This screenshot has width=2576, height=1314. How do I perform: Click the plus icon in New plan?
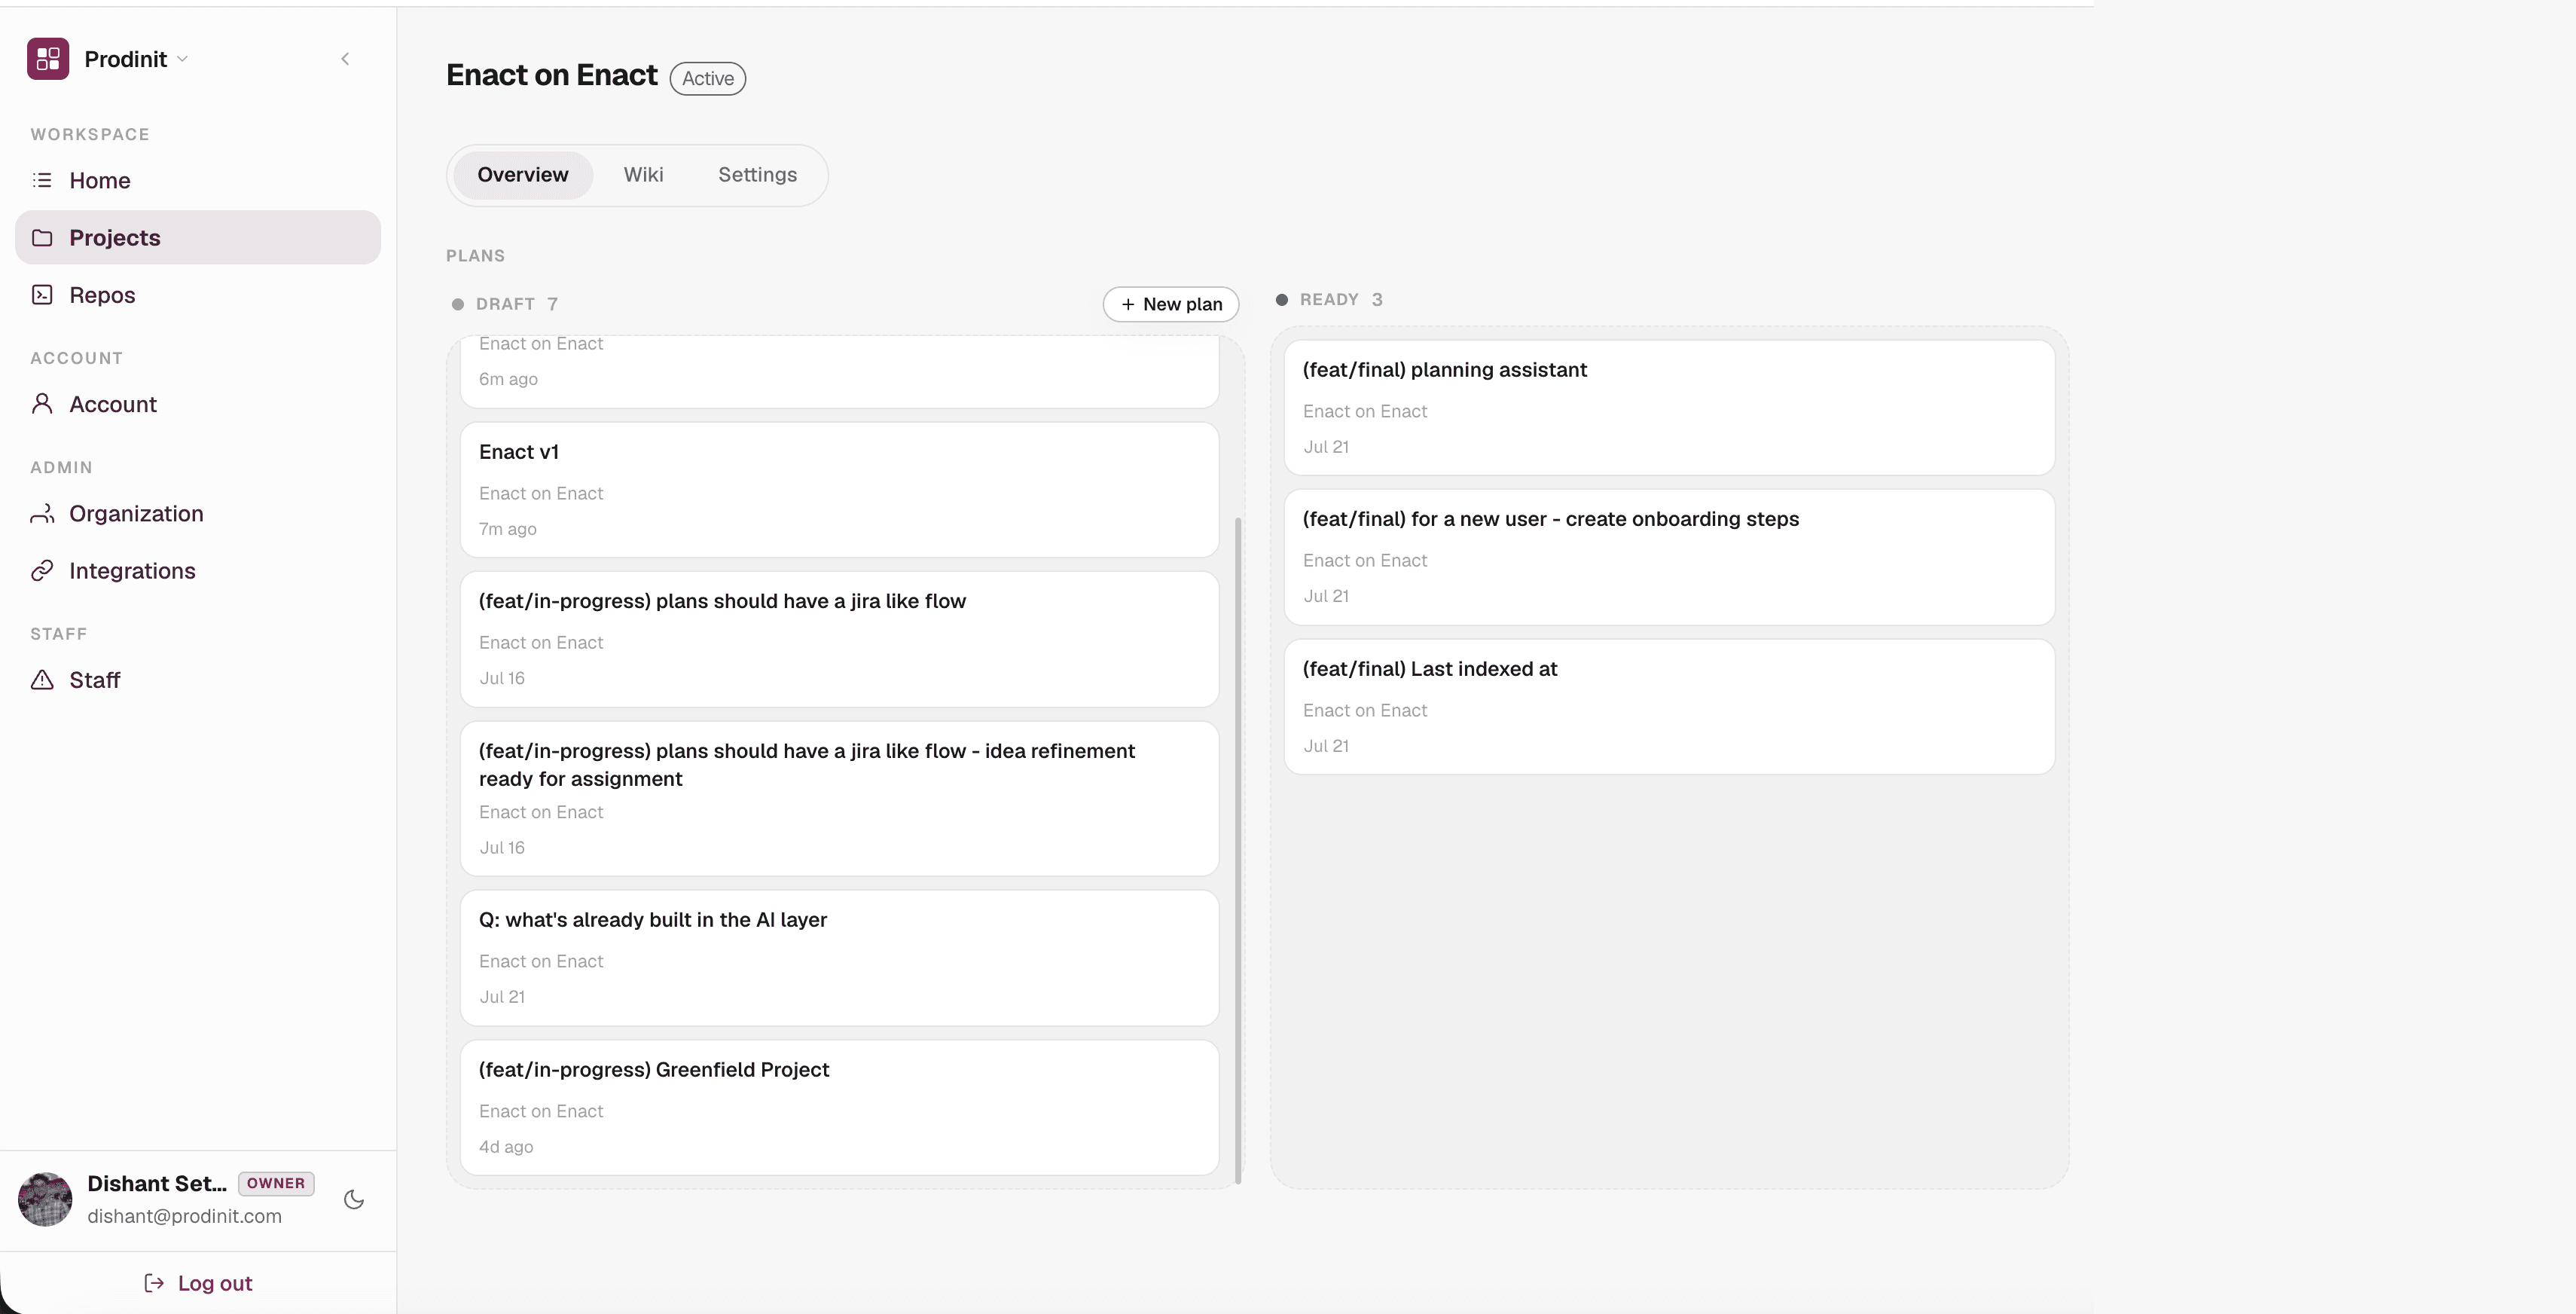(x=1128, y=305)
